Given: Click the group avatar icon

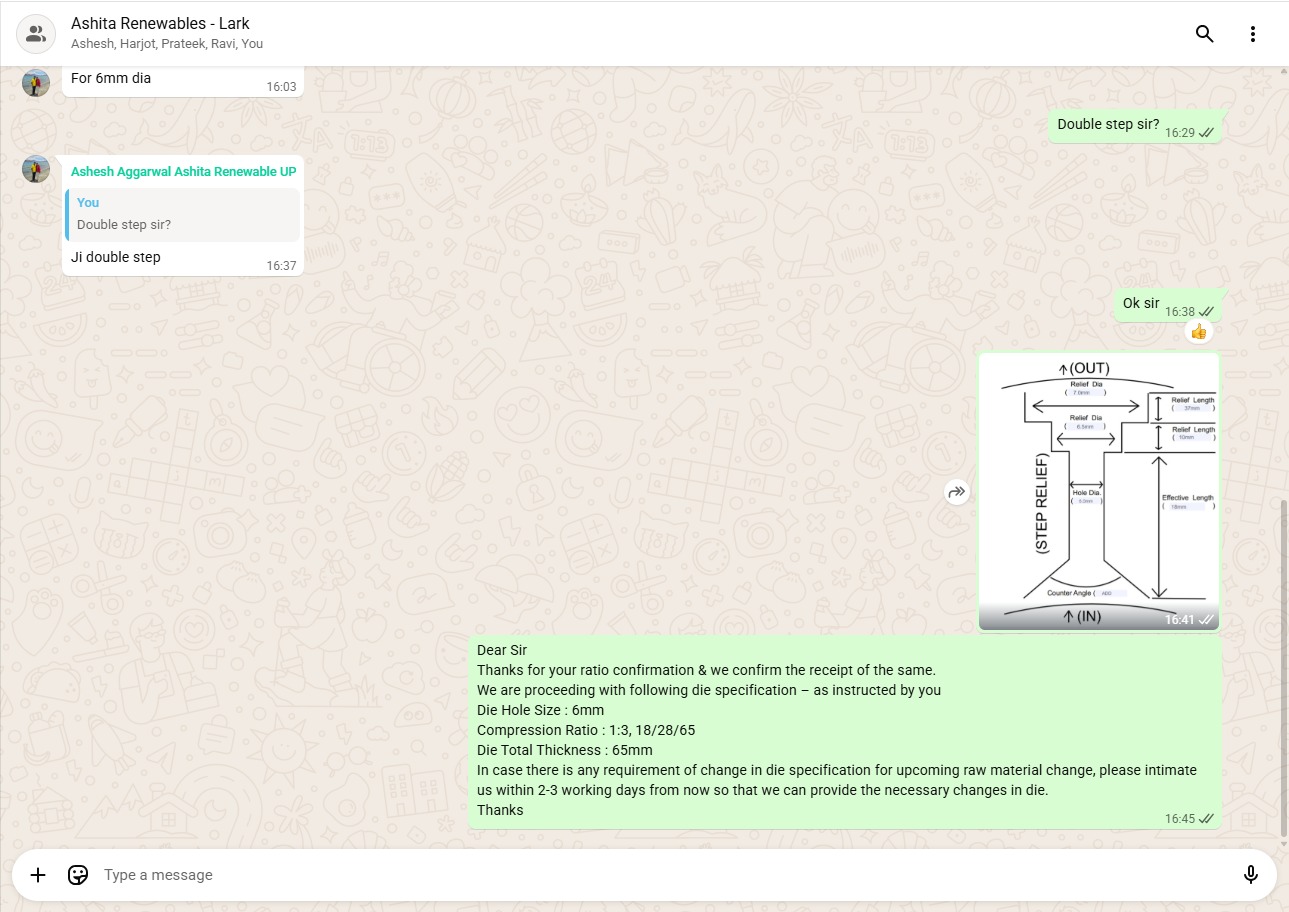Looking at the screenshot, I should point(36,34).
